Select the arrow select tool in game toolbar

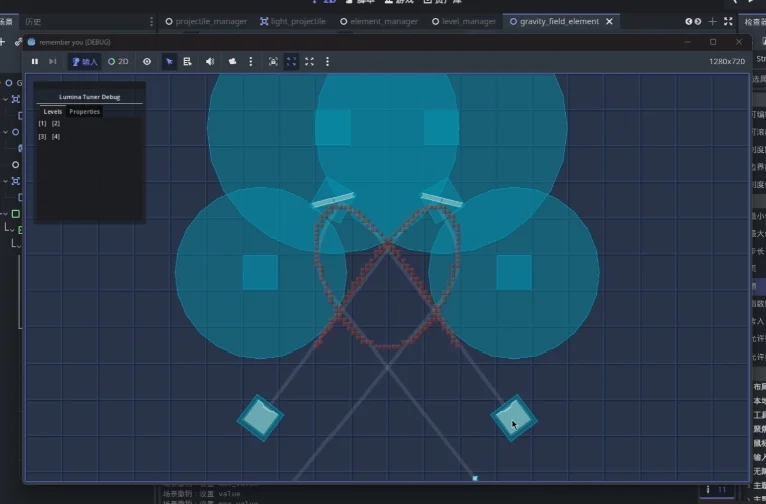tap(169, 61)
